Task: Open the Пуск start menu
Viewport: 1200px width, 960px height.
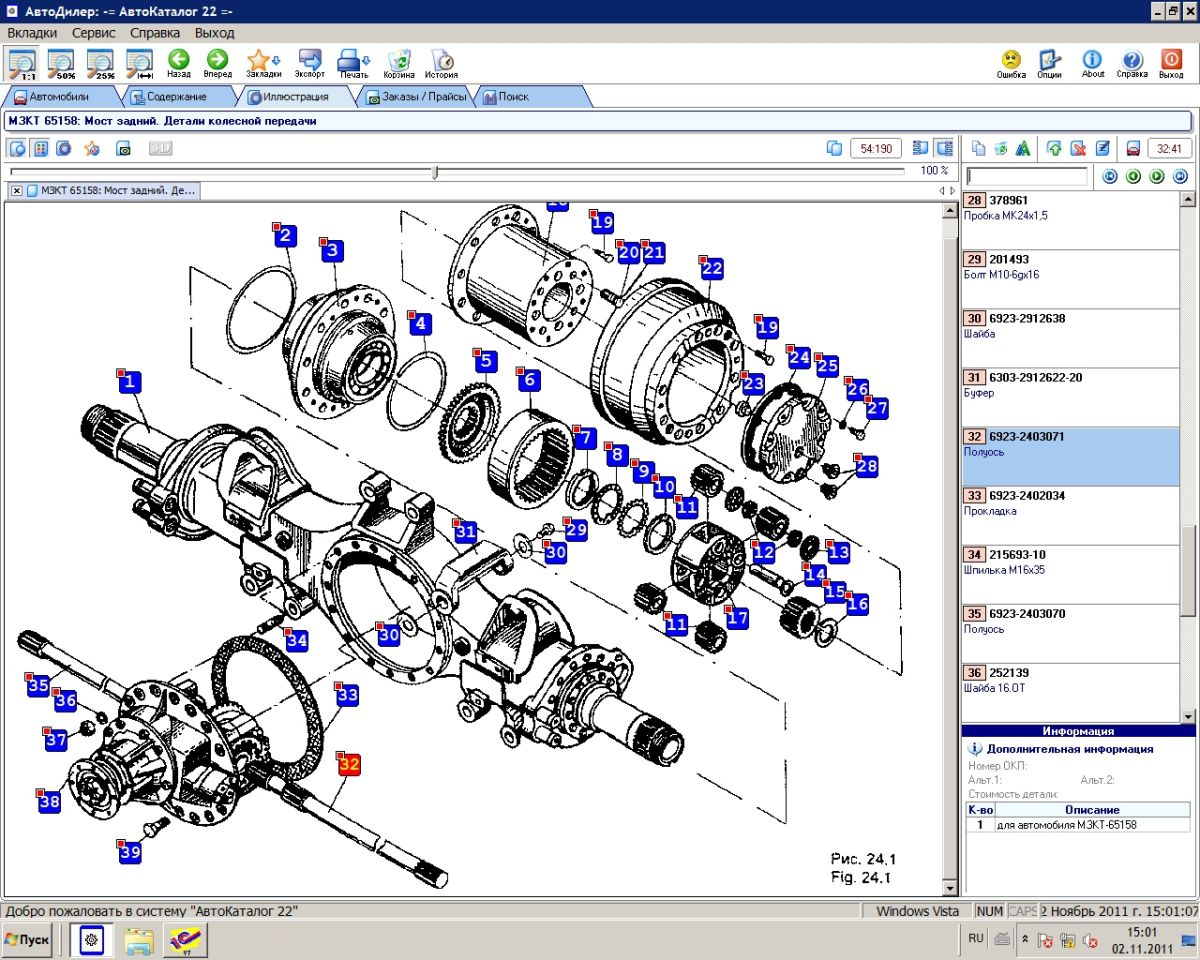Action: [x=28, y=940]
